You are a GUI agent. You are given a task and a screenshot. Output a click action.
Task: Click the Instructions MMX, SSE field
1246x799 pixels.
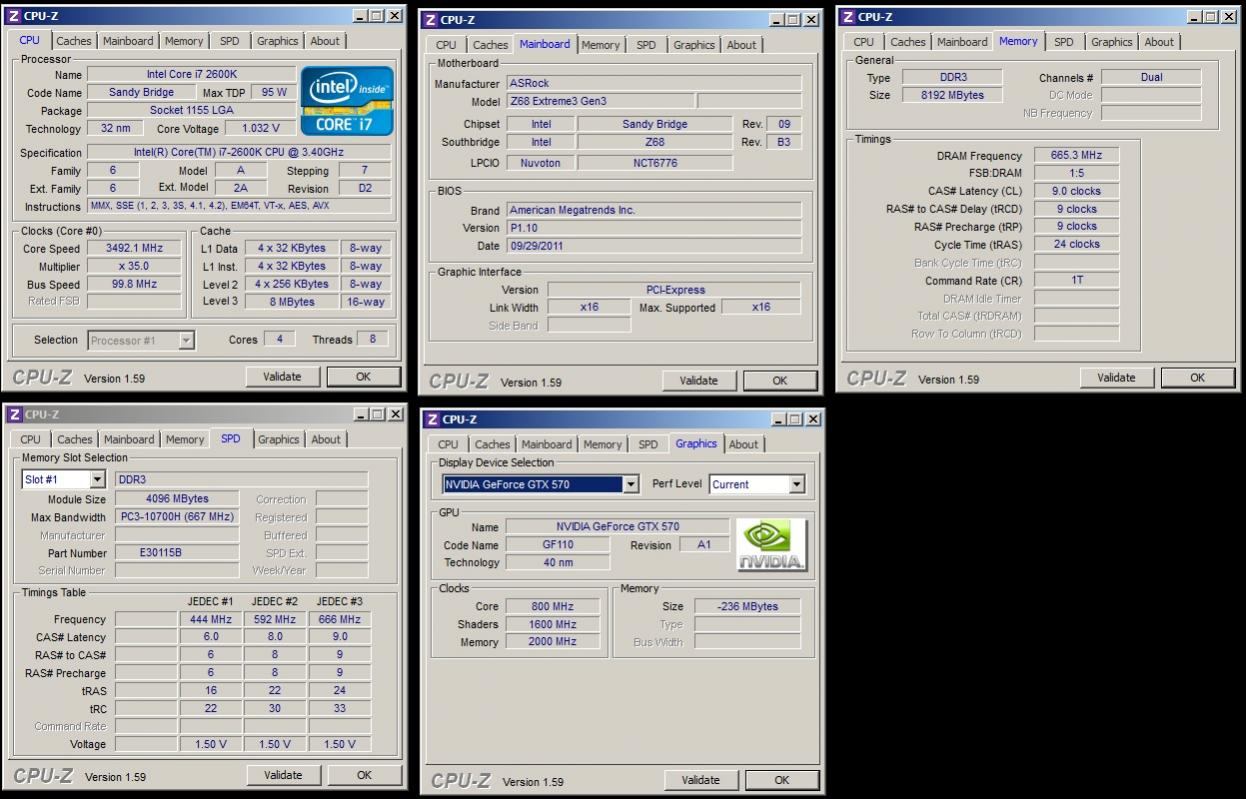pos(239,207)
